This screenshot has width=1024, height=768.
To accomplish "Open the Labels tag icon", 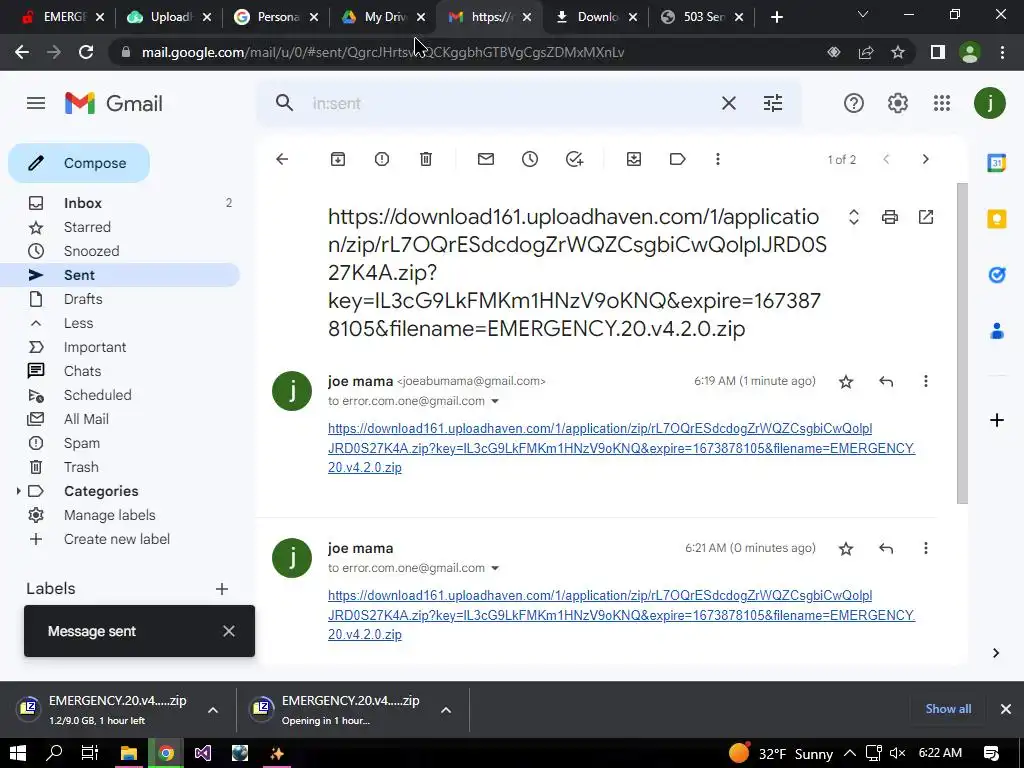I will 677,159.
